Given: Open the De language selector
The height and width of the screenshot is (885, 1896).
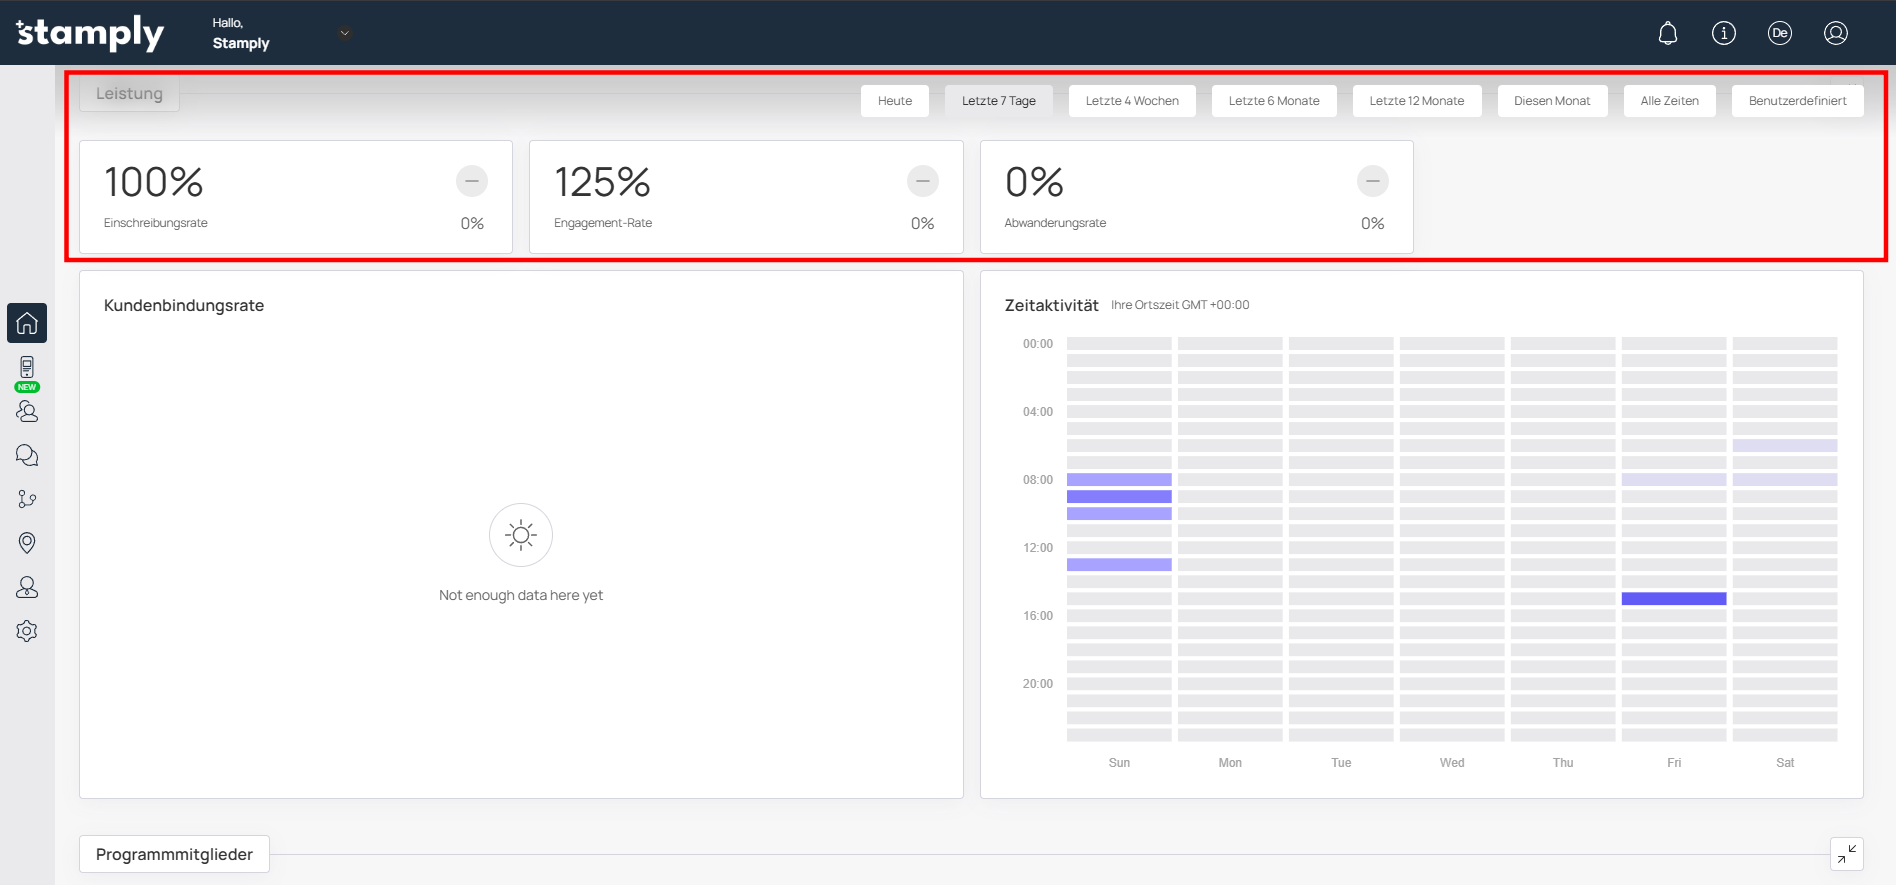Looking at the screenshot, I should pyautogui.click(x=1779, y=33).
